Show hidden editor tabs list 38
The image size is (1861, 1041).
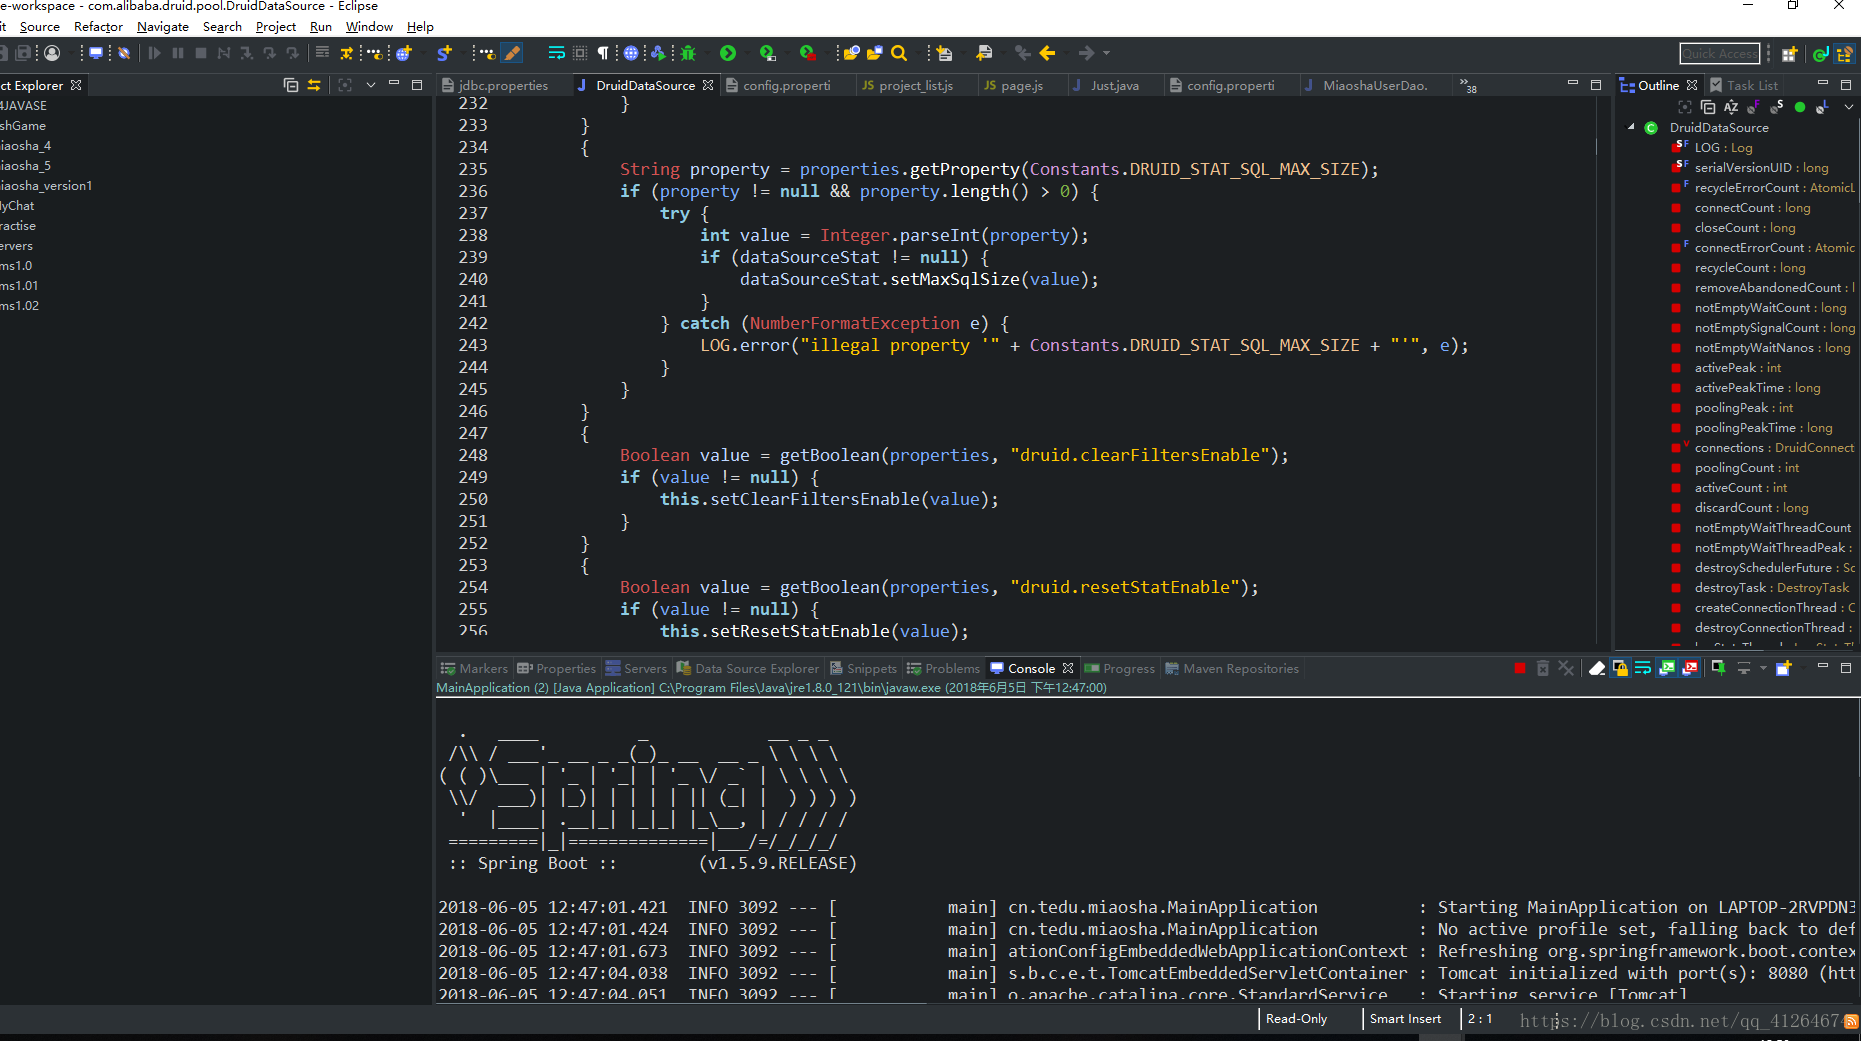[1468, 86]
